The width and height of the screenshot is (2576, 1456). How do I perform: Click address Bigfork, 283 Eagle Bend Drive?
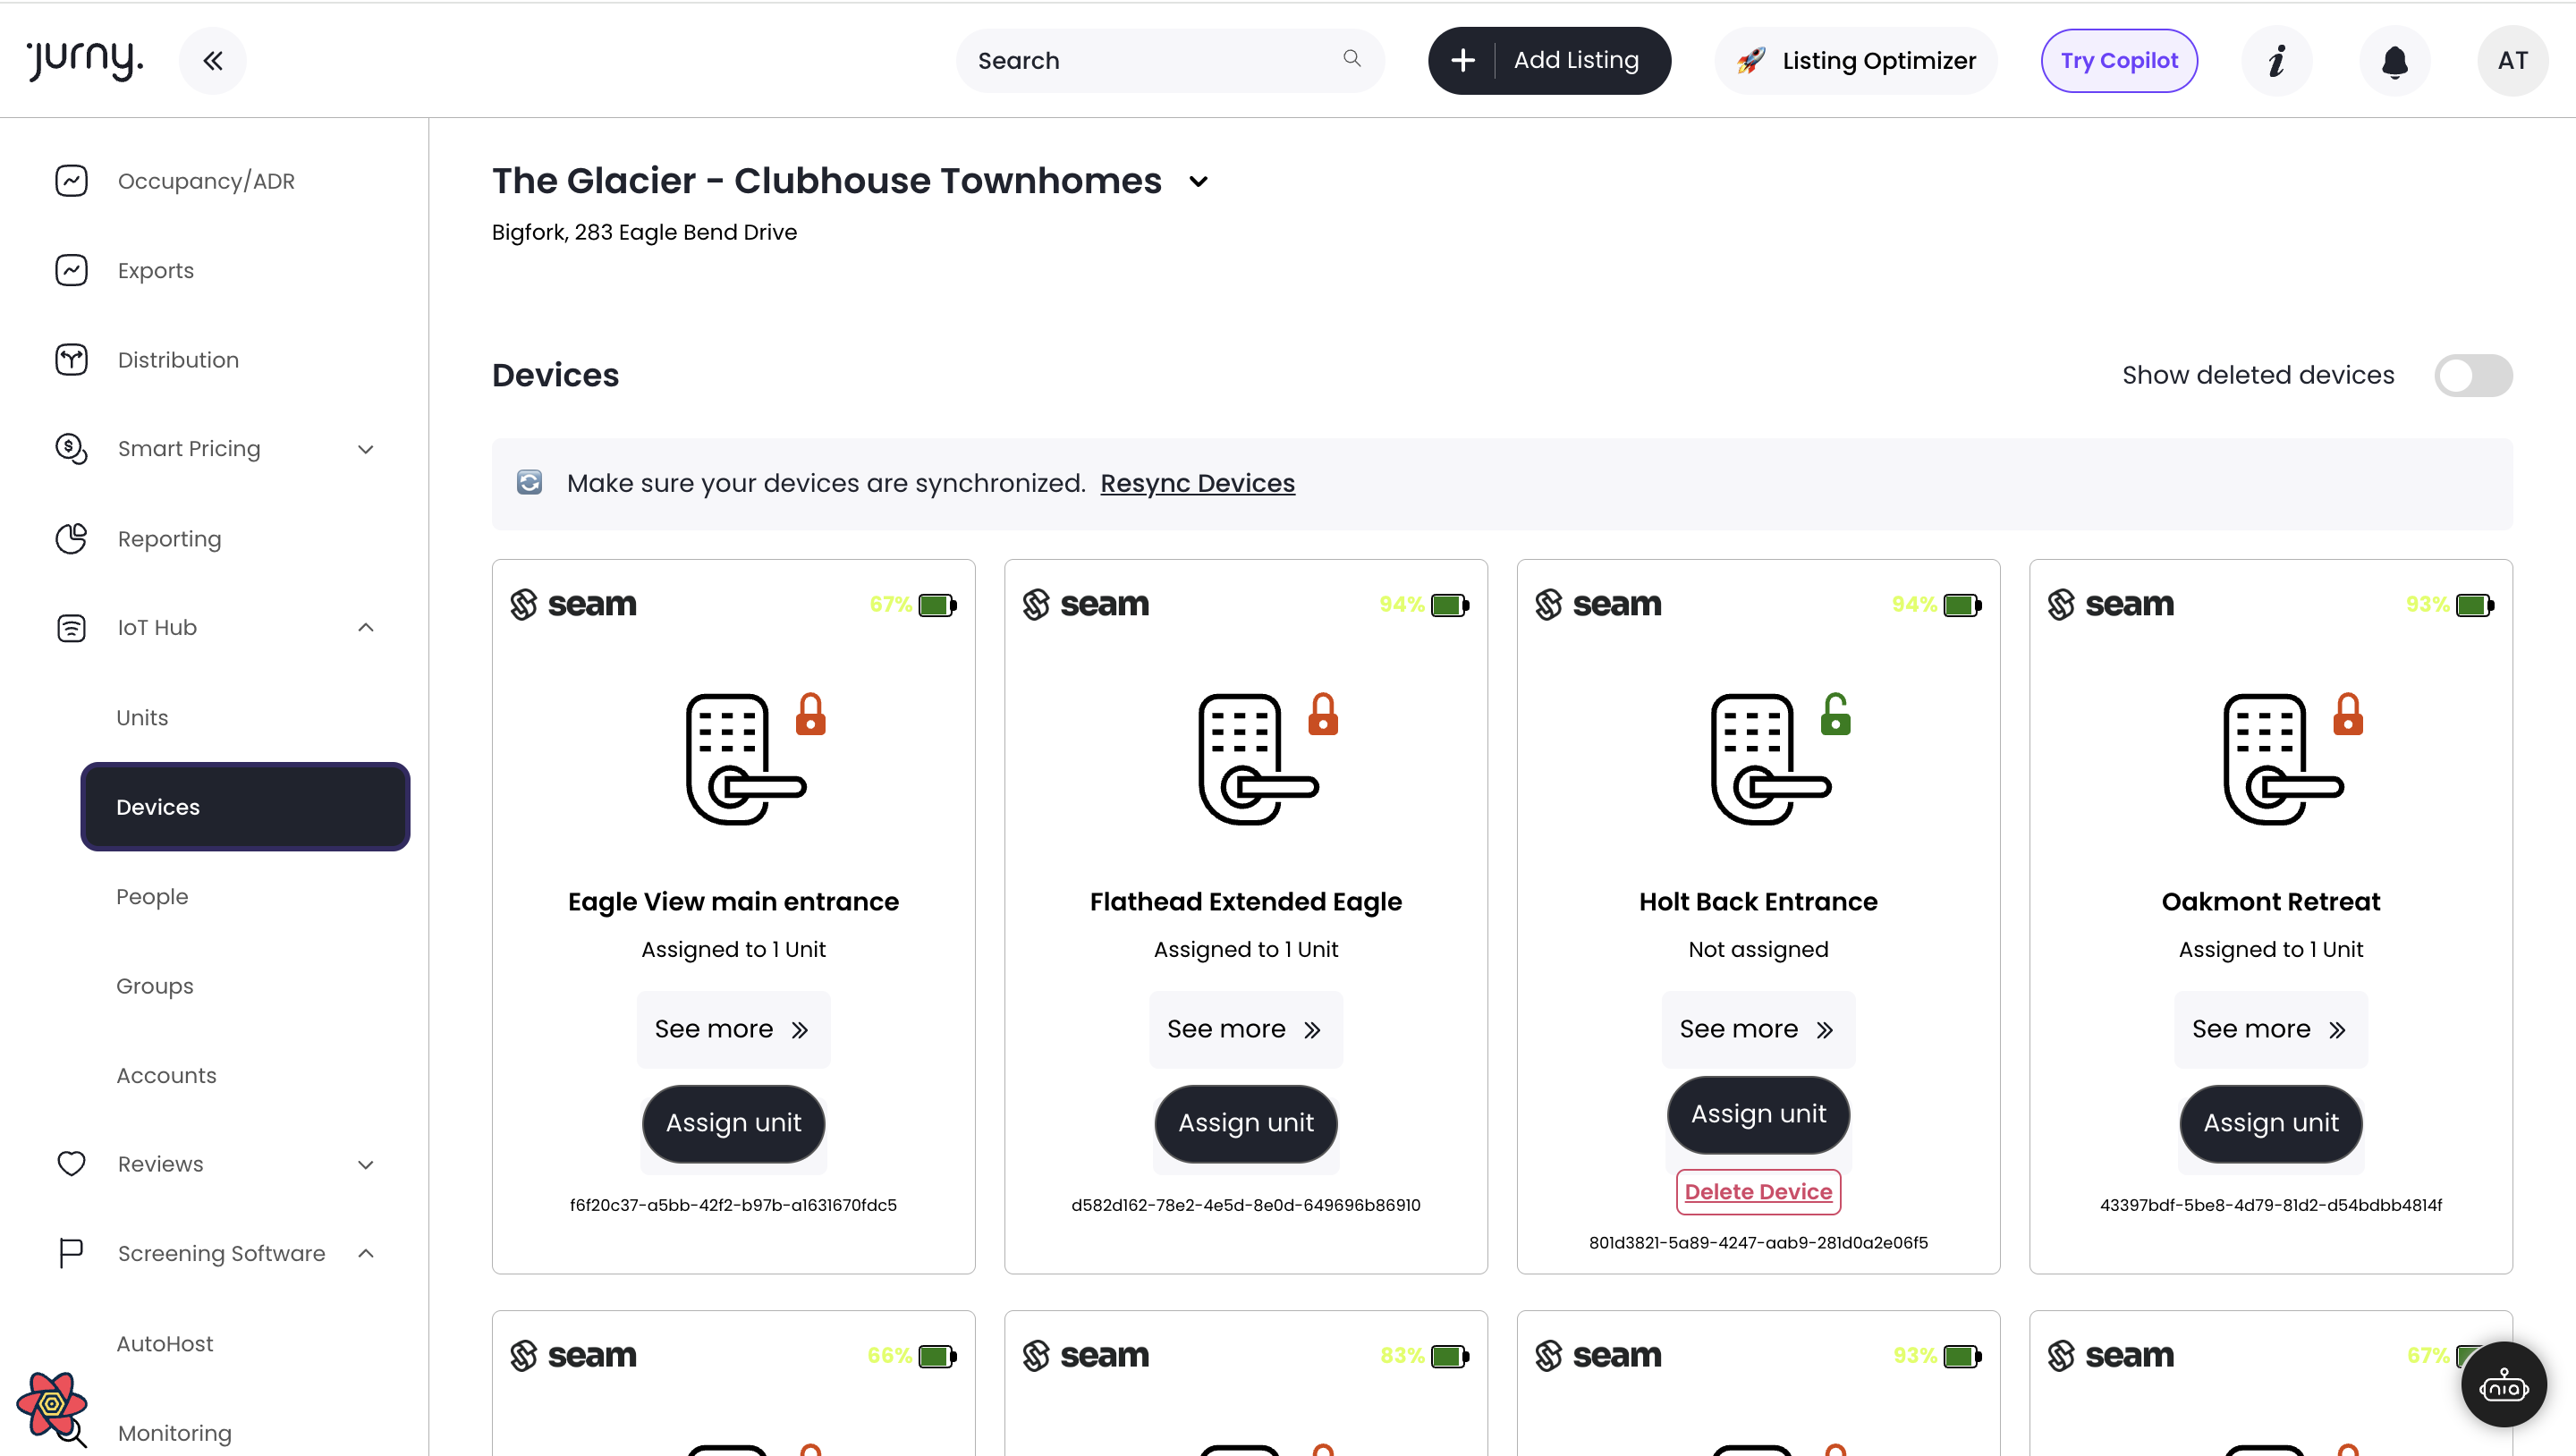pyautogui.click(x=644, y=232)
